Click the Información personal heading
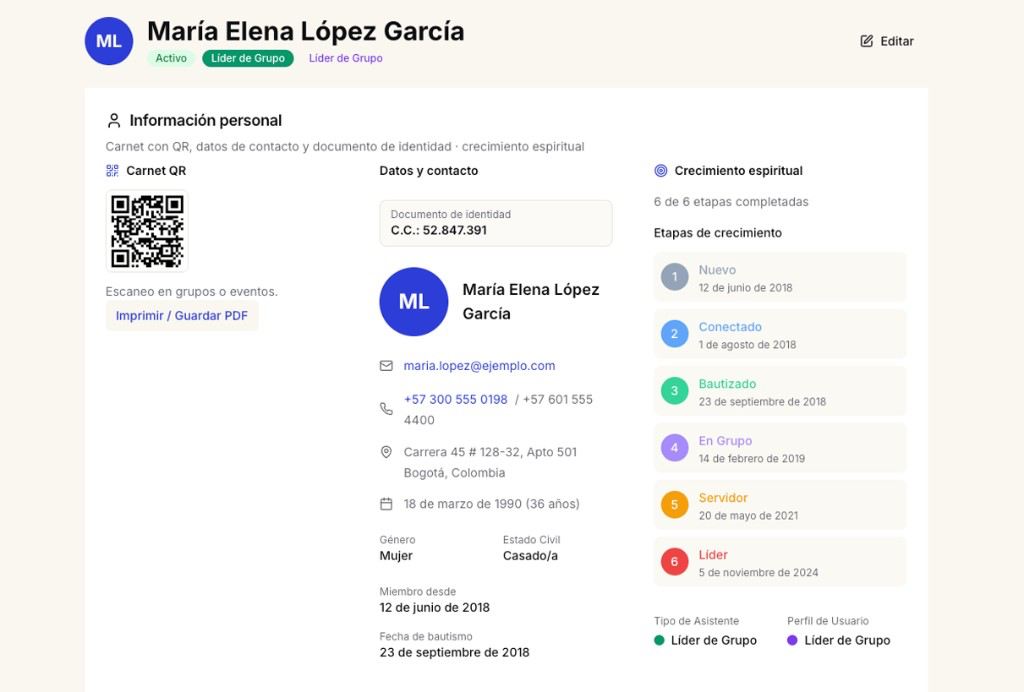This screenshot has height=692, width=1024. pyautogui.click(x=206, y=120)
